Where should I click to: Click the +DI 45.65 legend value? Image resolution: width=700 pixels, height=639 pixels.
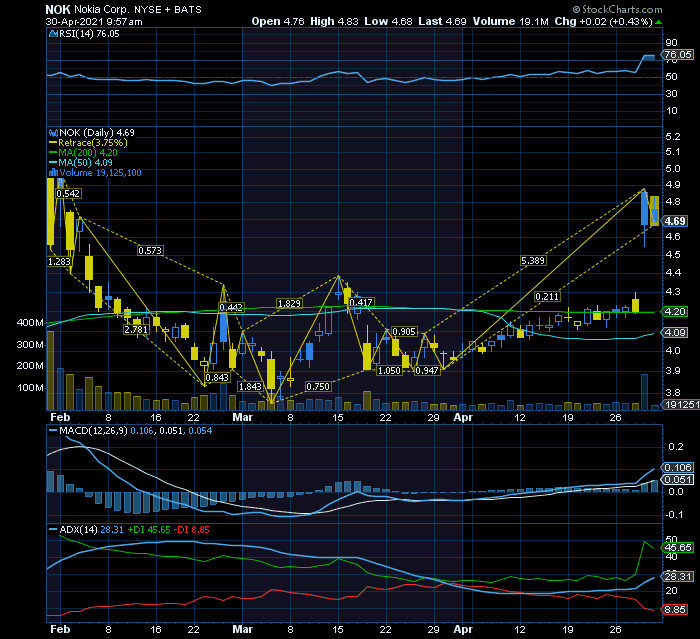149,530
